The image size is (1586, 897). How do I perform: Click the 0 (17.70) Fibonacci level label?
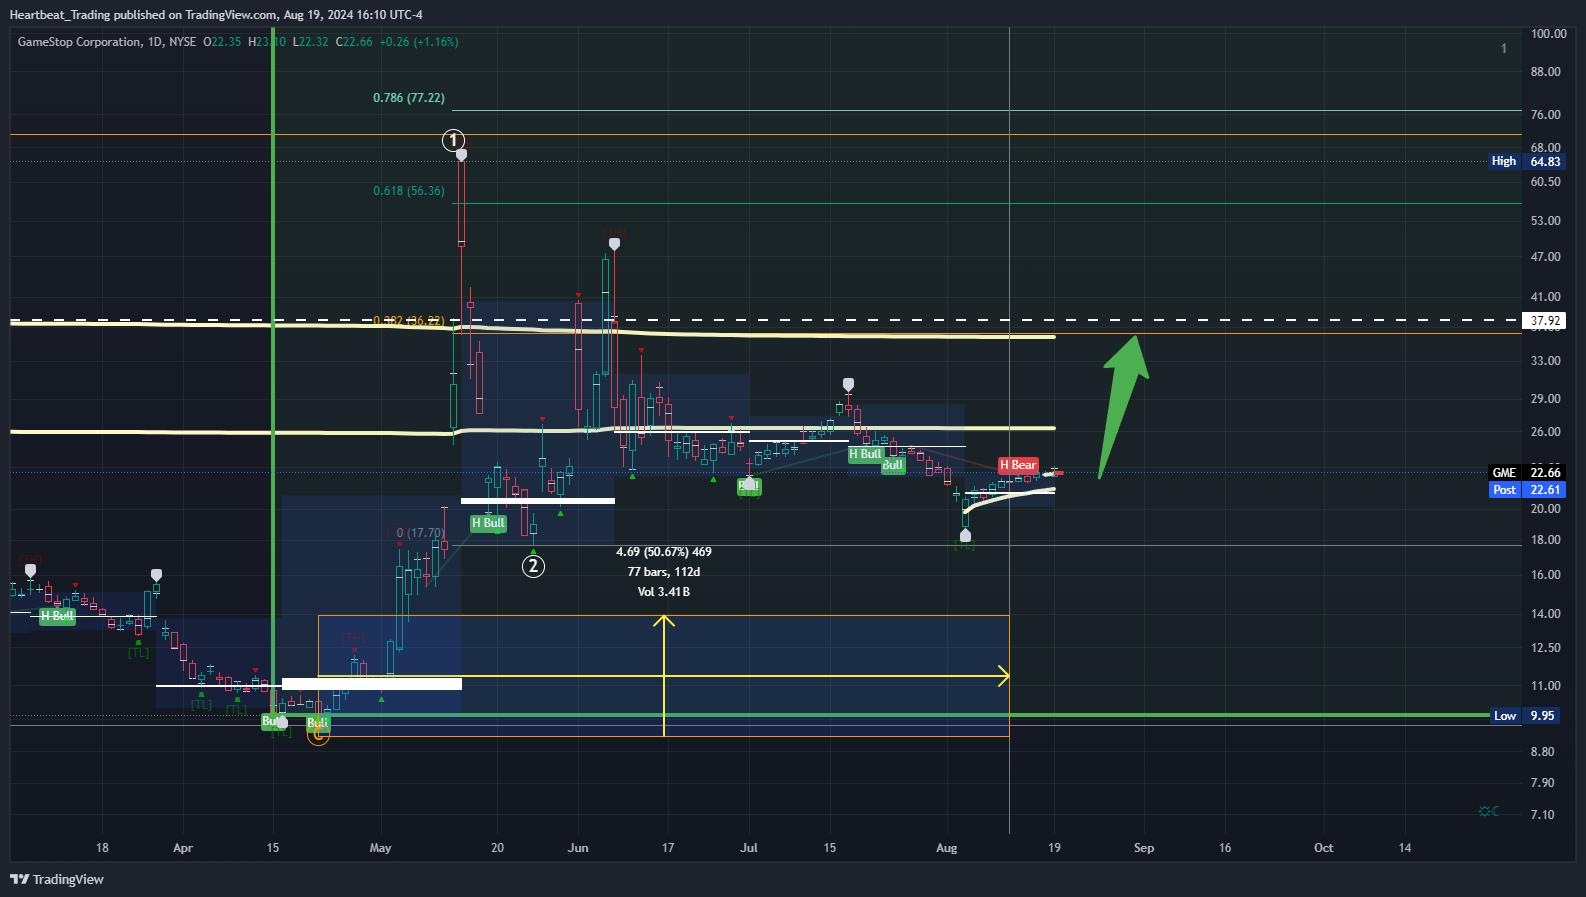[420, 533]
